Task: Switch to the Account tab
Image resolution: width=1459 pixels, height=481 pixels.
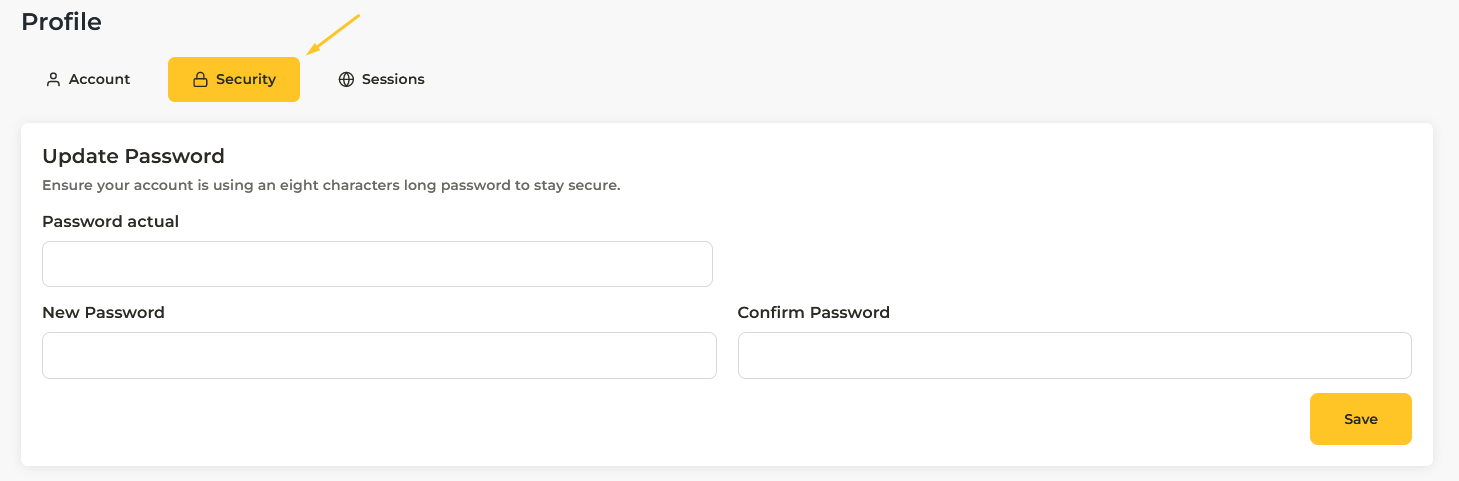Action: pyautogui.click(x=88, y=79)
